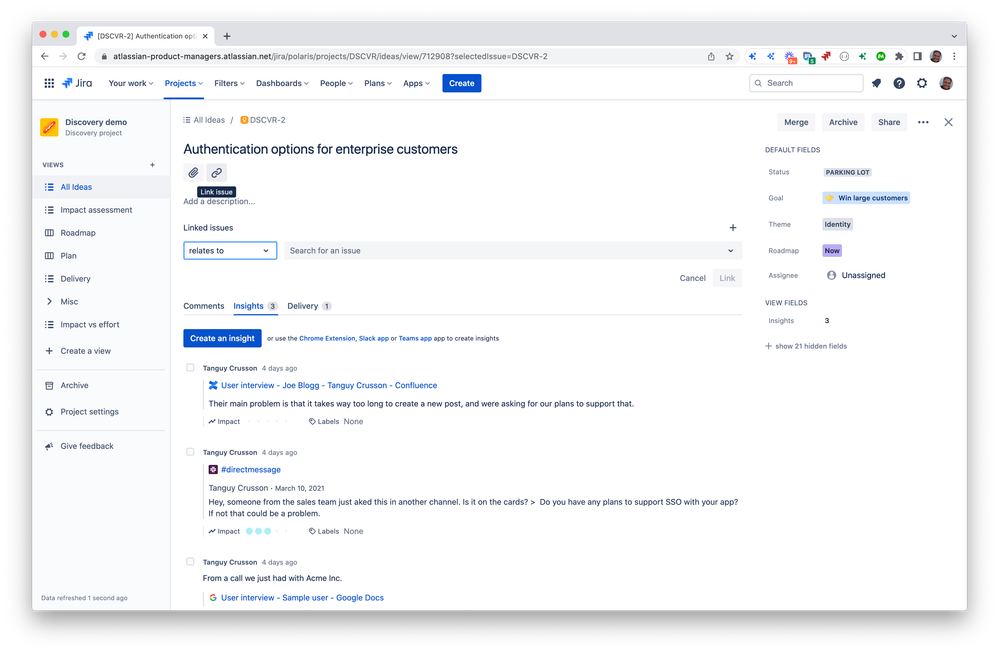Open the Chrome three-dot menu
This screenshot has height=653, width=999.
point(954,56)
